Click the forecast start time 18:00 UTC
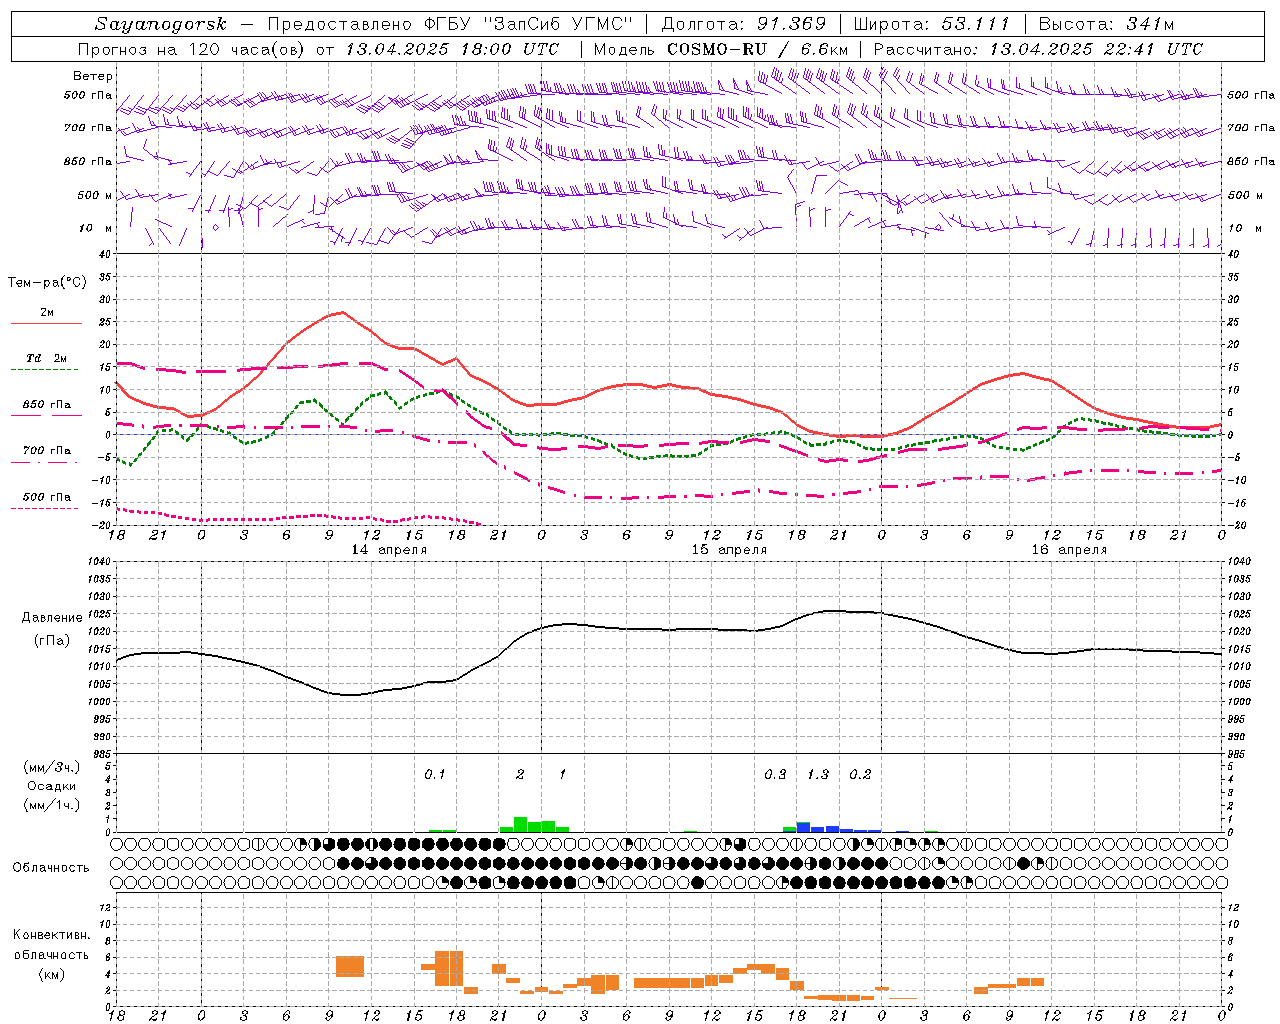The height and width of the screenshot is (1024, 1280). click(510, 49)
